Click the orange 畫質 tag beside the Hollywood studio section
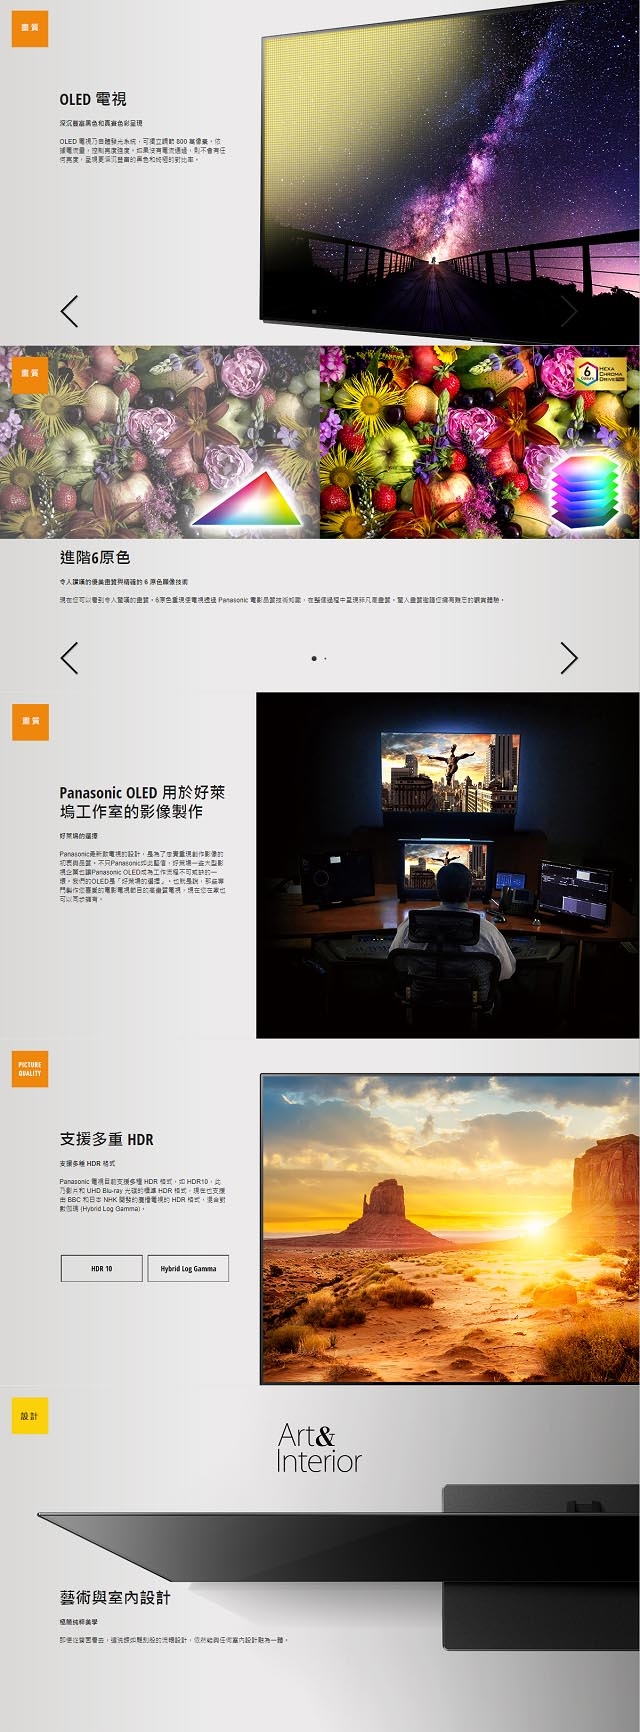The image size is (640, 1732). [30, 721]
